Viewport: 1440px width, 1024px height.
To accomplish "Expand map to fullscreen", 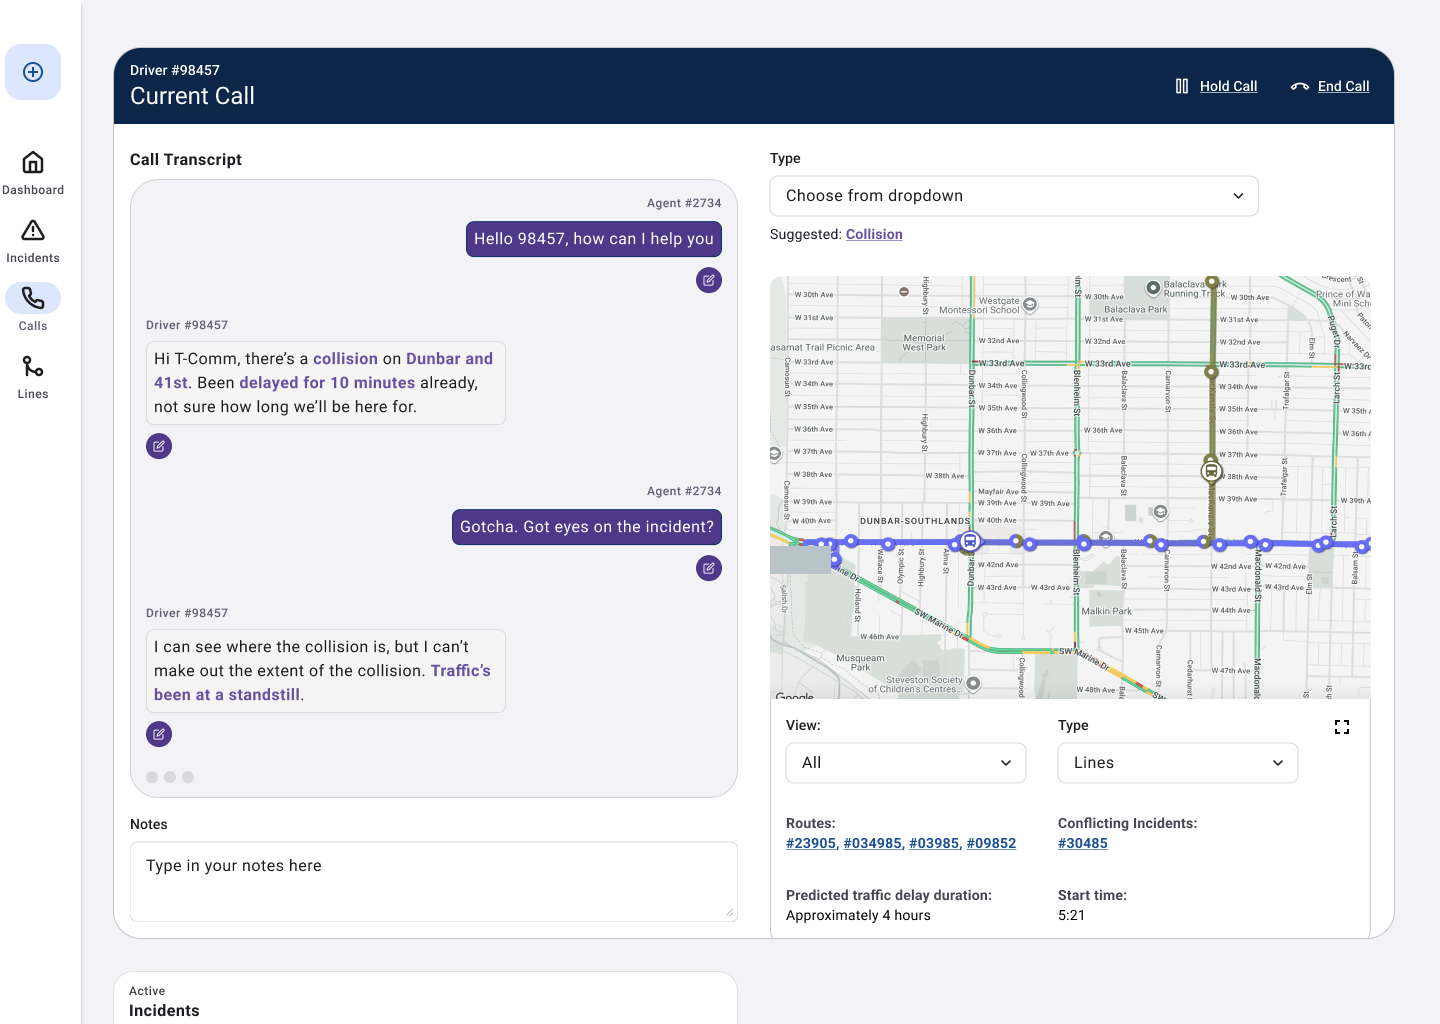I will pos(1342,727).
